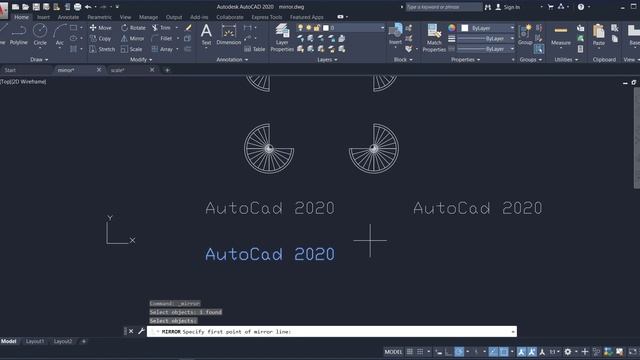Activate the Scale tool
Viewport: 640px width, 360px height.
tap(131, 49)
